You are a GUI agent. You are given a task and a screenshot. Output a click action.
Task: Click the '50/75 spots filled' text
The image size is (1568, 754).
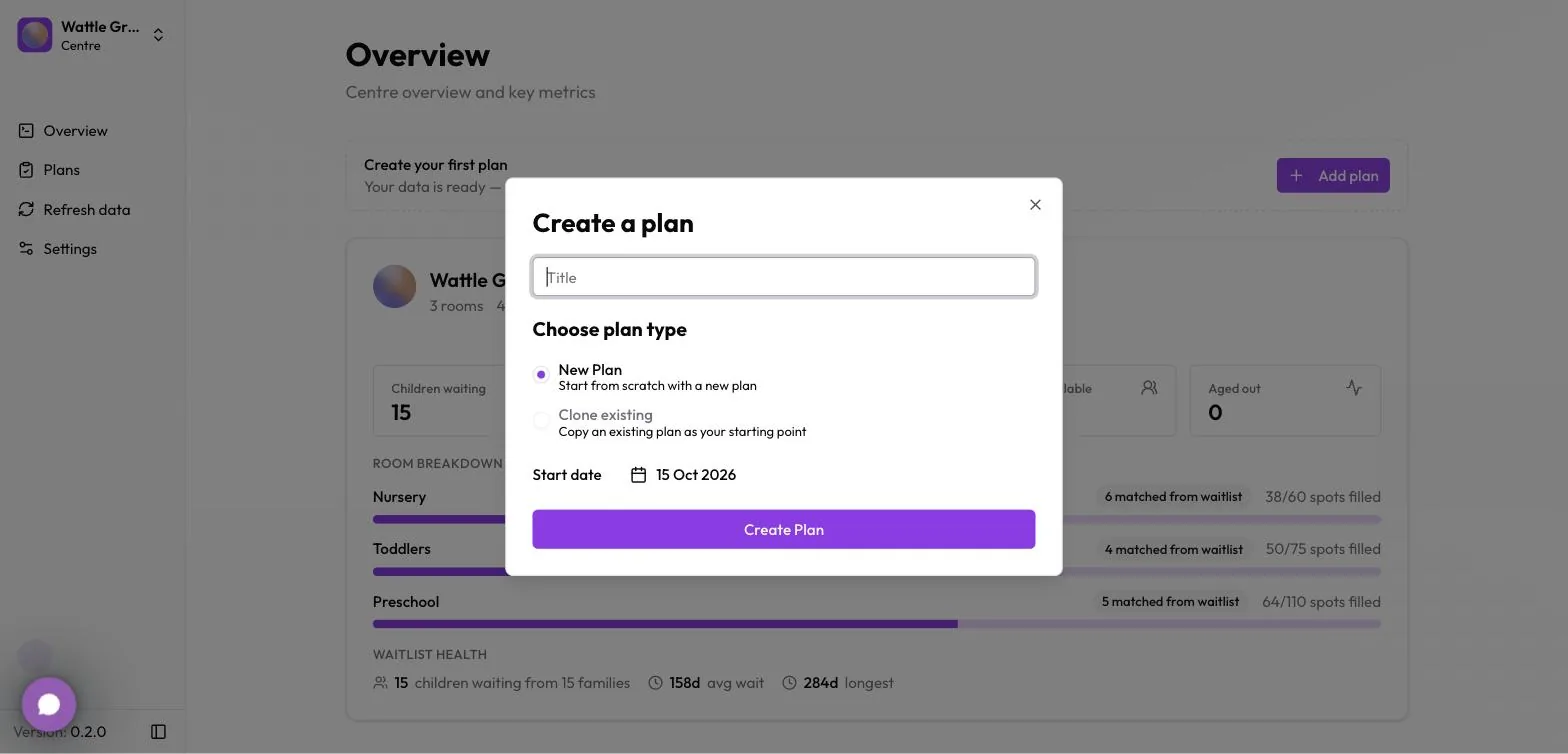tap(1323, 549)
